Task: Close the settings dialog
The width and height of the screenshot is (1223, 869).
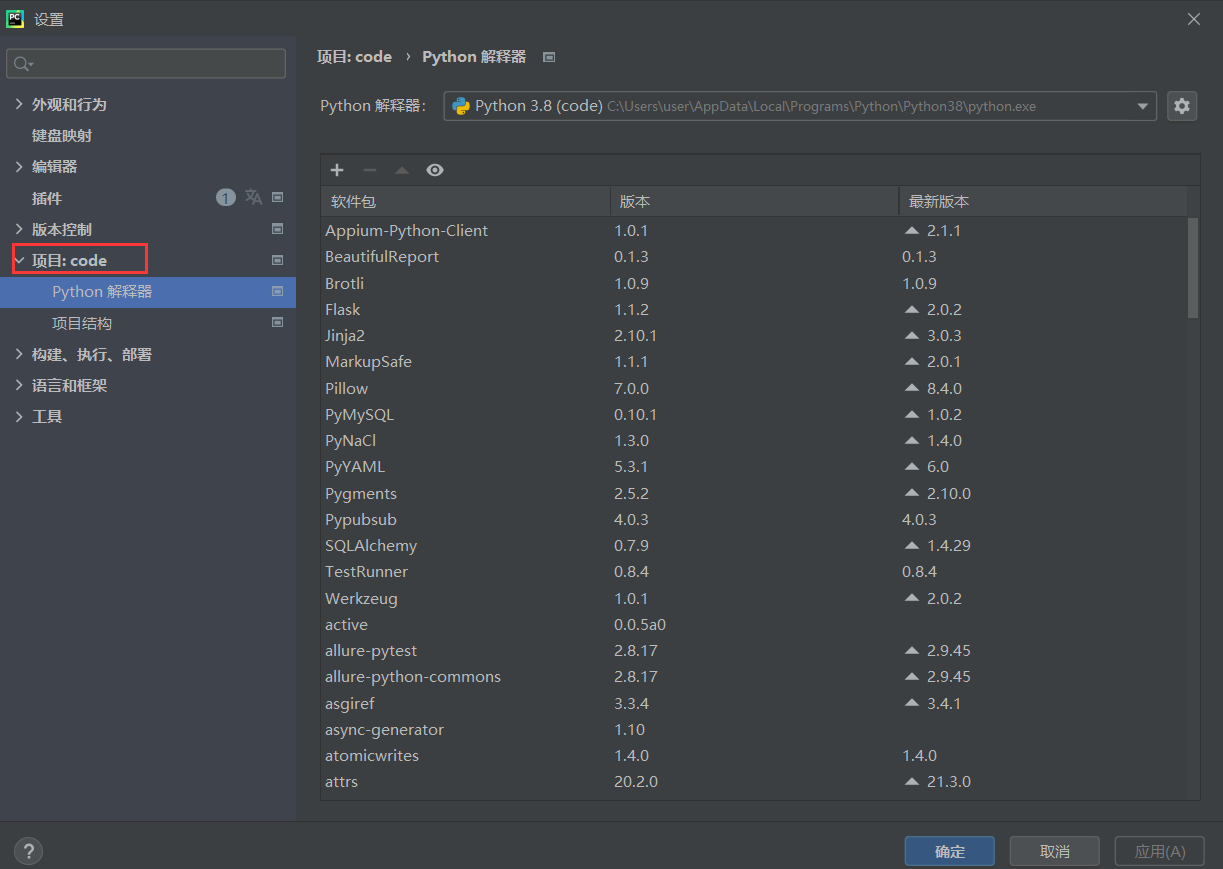Action: pyautogui.click(x=1194, y=19)
